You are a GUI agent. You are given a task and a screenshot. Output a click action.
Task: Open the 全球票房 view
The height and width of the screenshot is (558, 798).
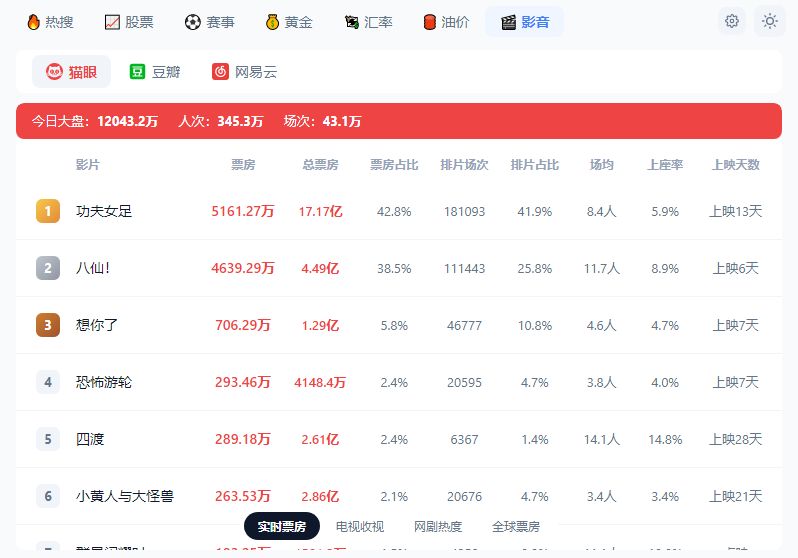516,526
